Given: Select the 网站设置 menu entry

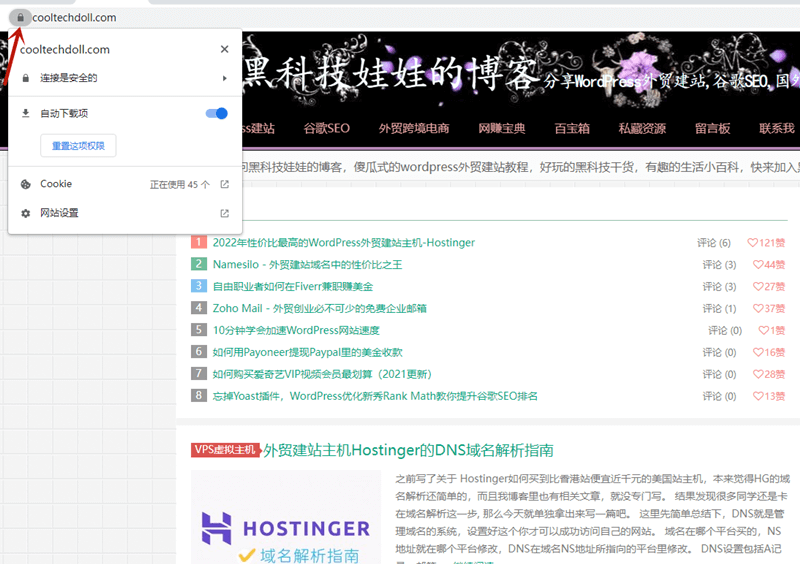Looking at the screenshot, I should [125, 213].
